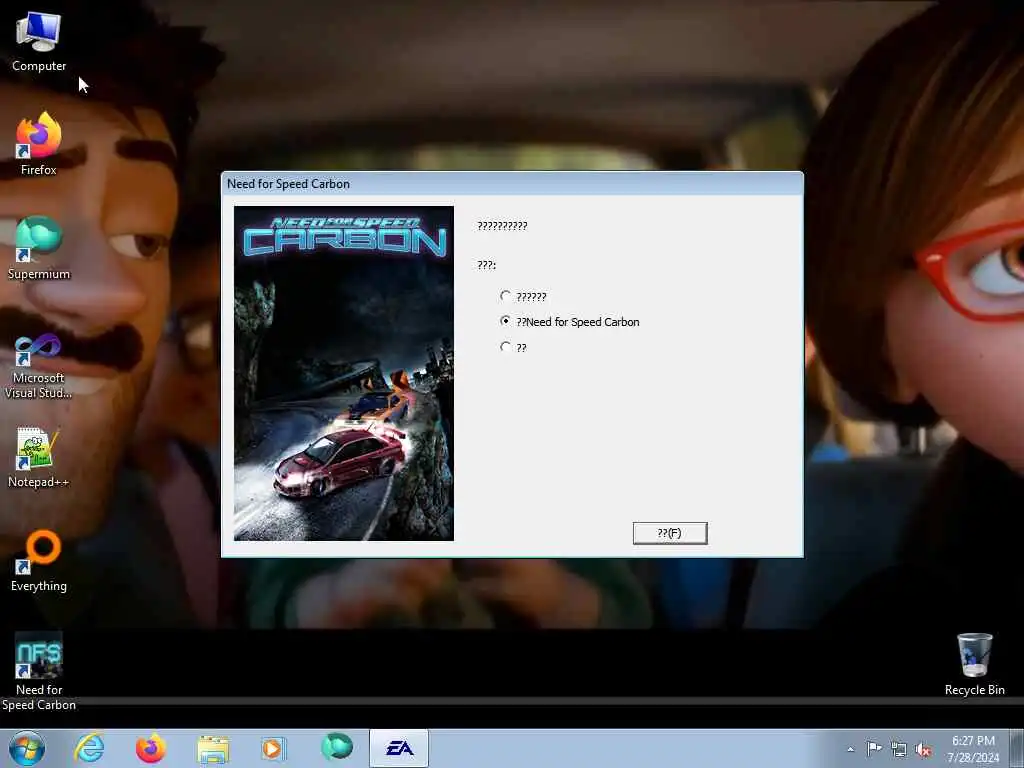Launch Need for Speed Carbon desktop shortcut

click(39, 671)
